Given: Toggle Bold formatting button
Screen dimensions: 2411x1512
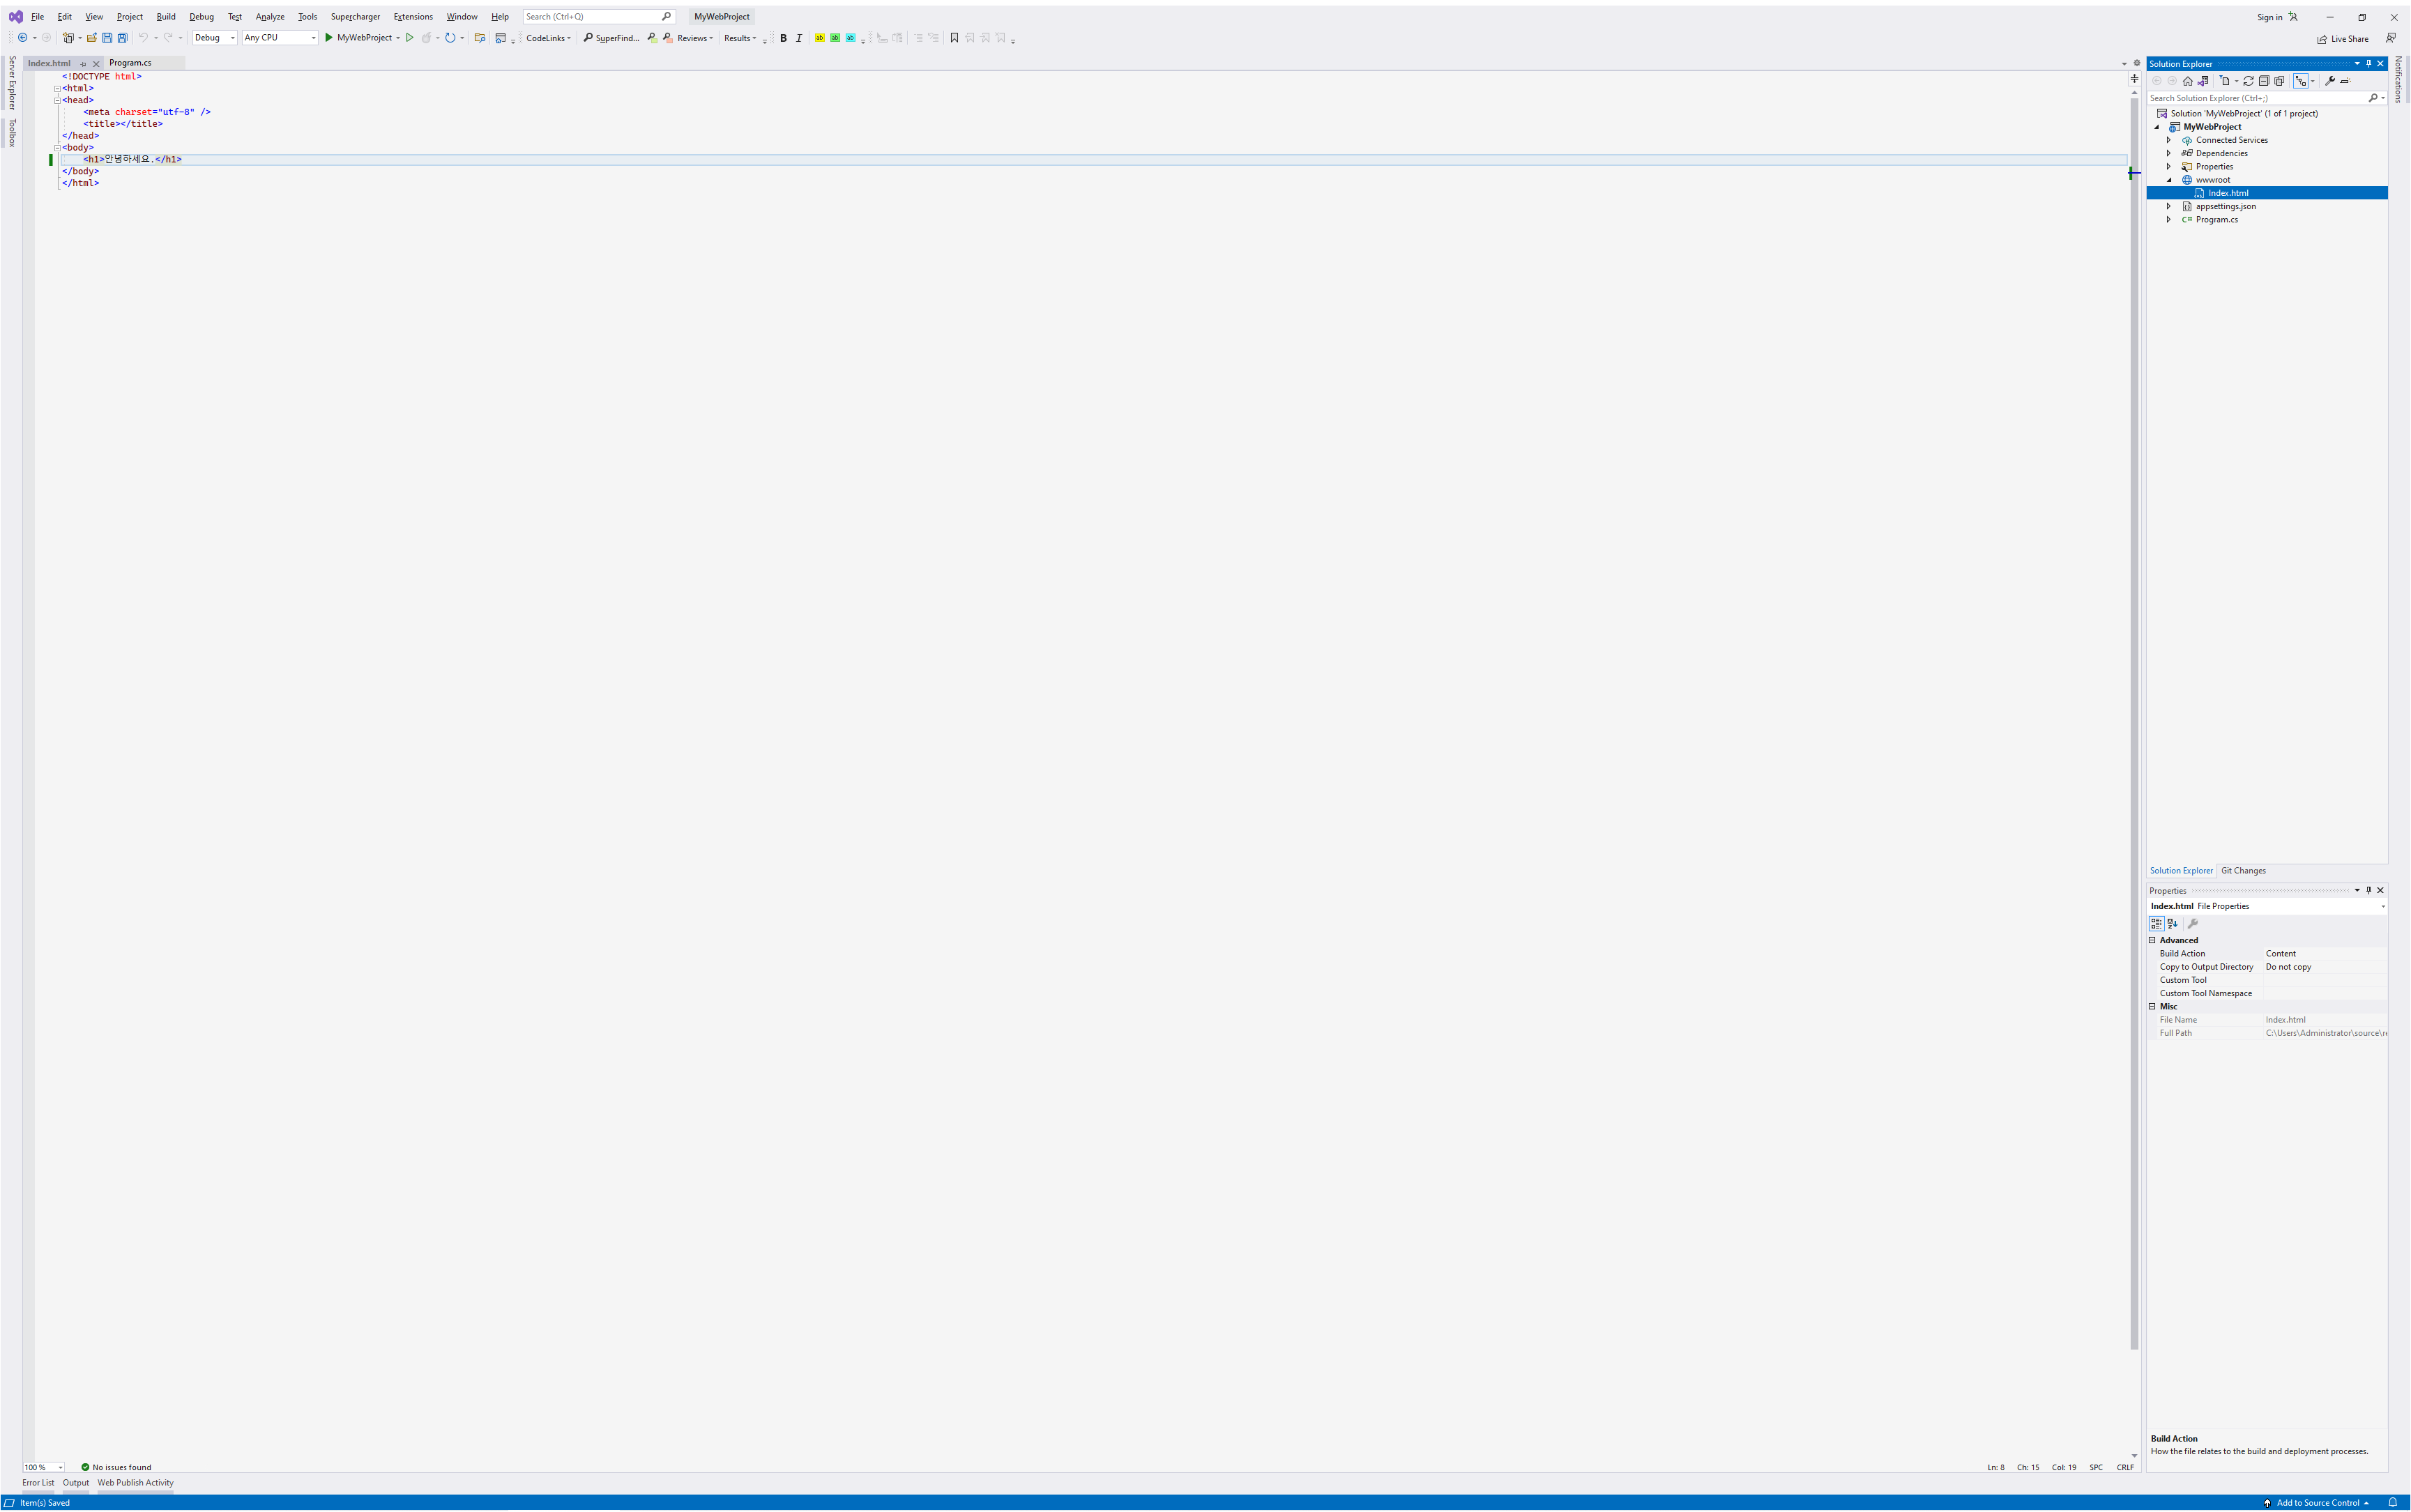Looking at the screenshot, I should tap(783, 38).
